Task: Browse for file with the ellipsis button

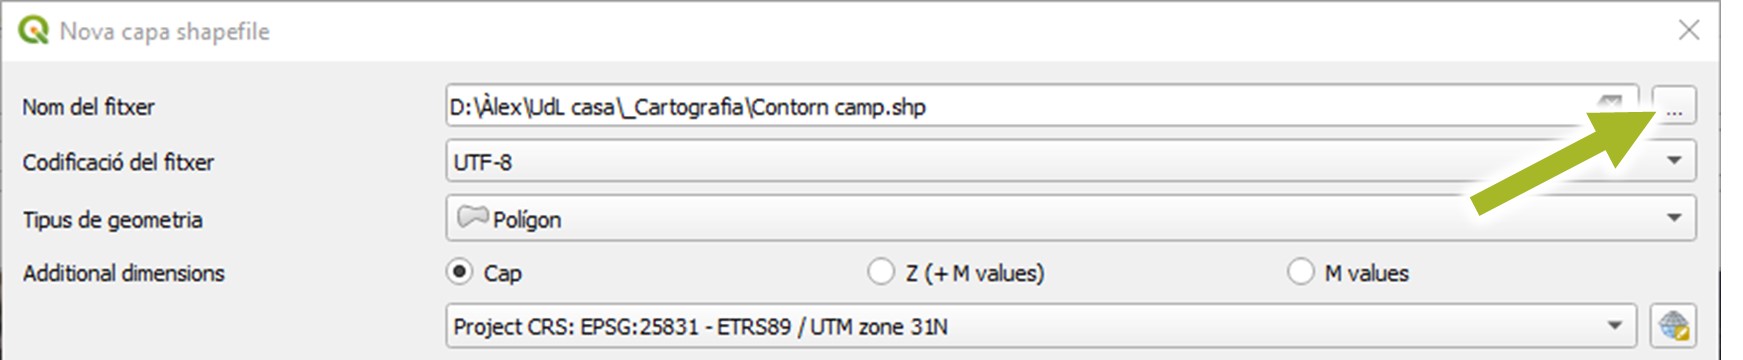Action: [x=1674, y=105]
